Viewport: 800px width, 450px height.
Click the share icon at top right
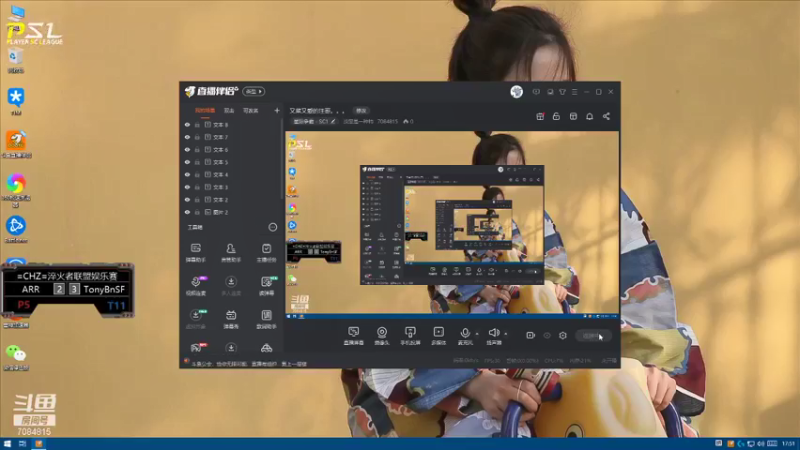click(x=606, y=116)
